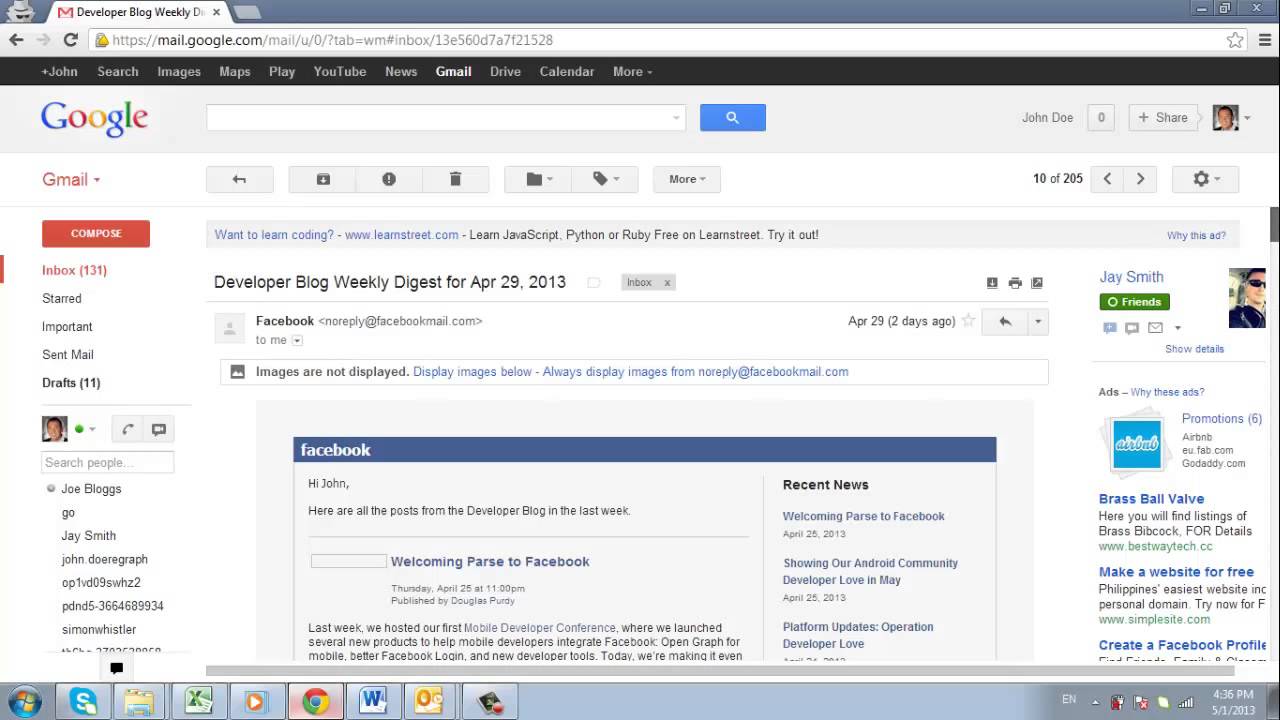
Task: Star the Developer Blog message
Action: pos(968,321)
